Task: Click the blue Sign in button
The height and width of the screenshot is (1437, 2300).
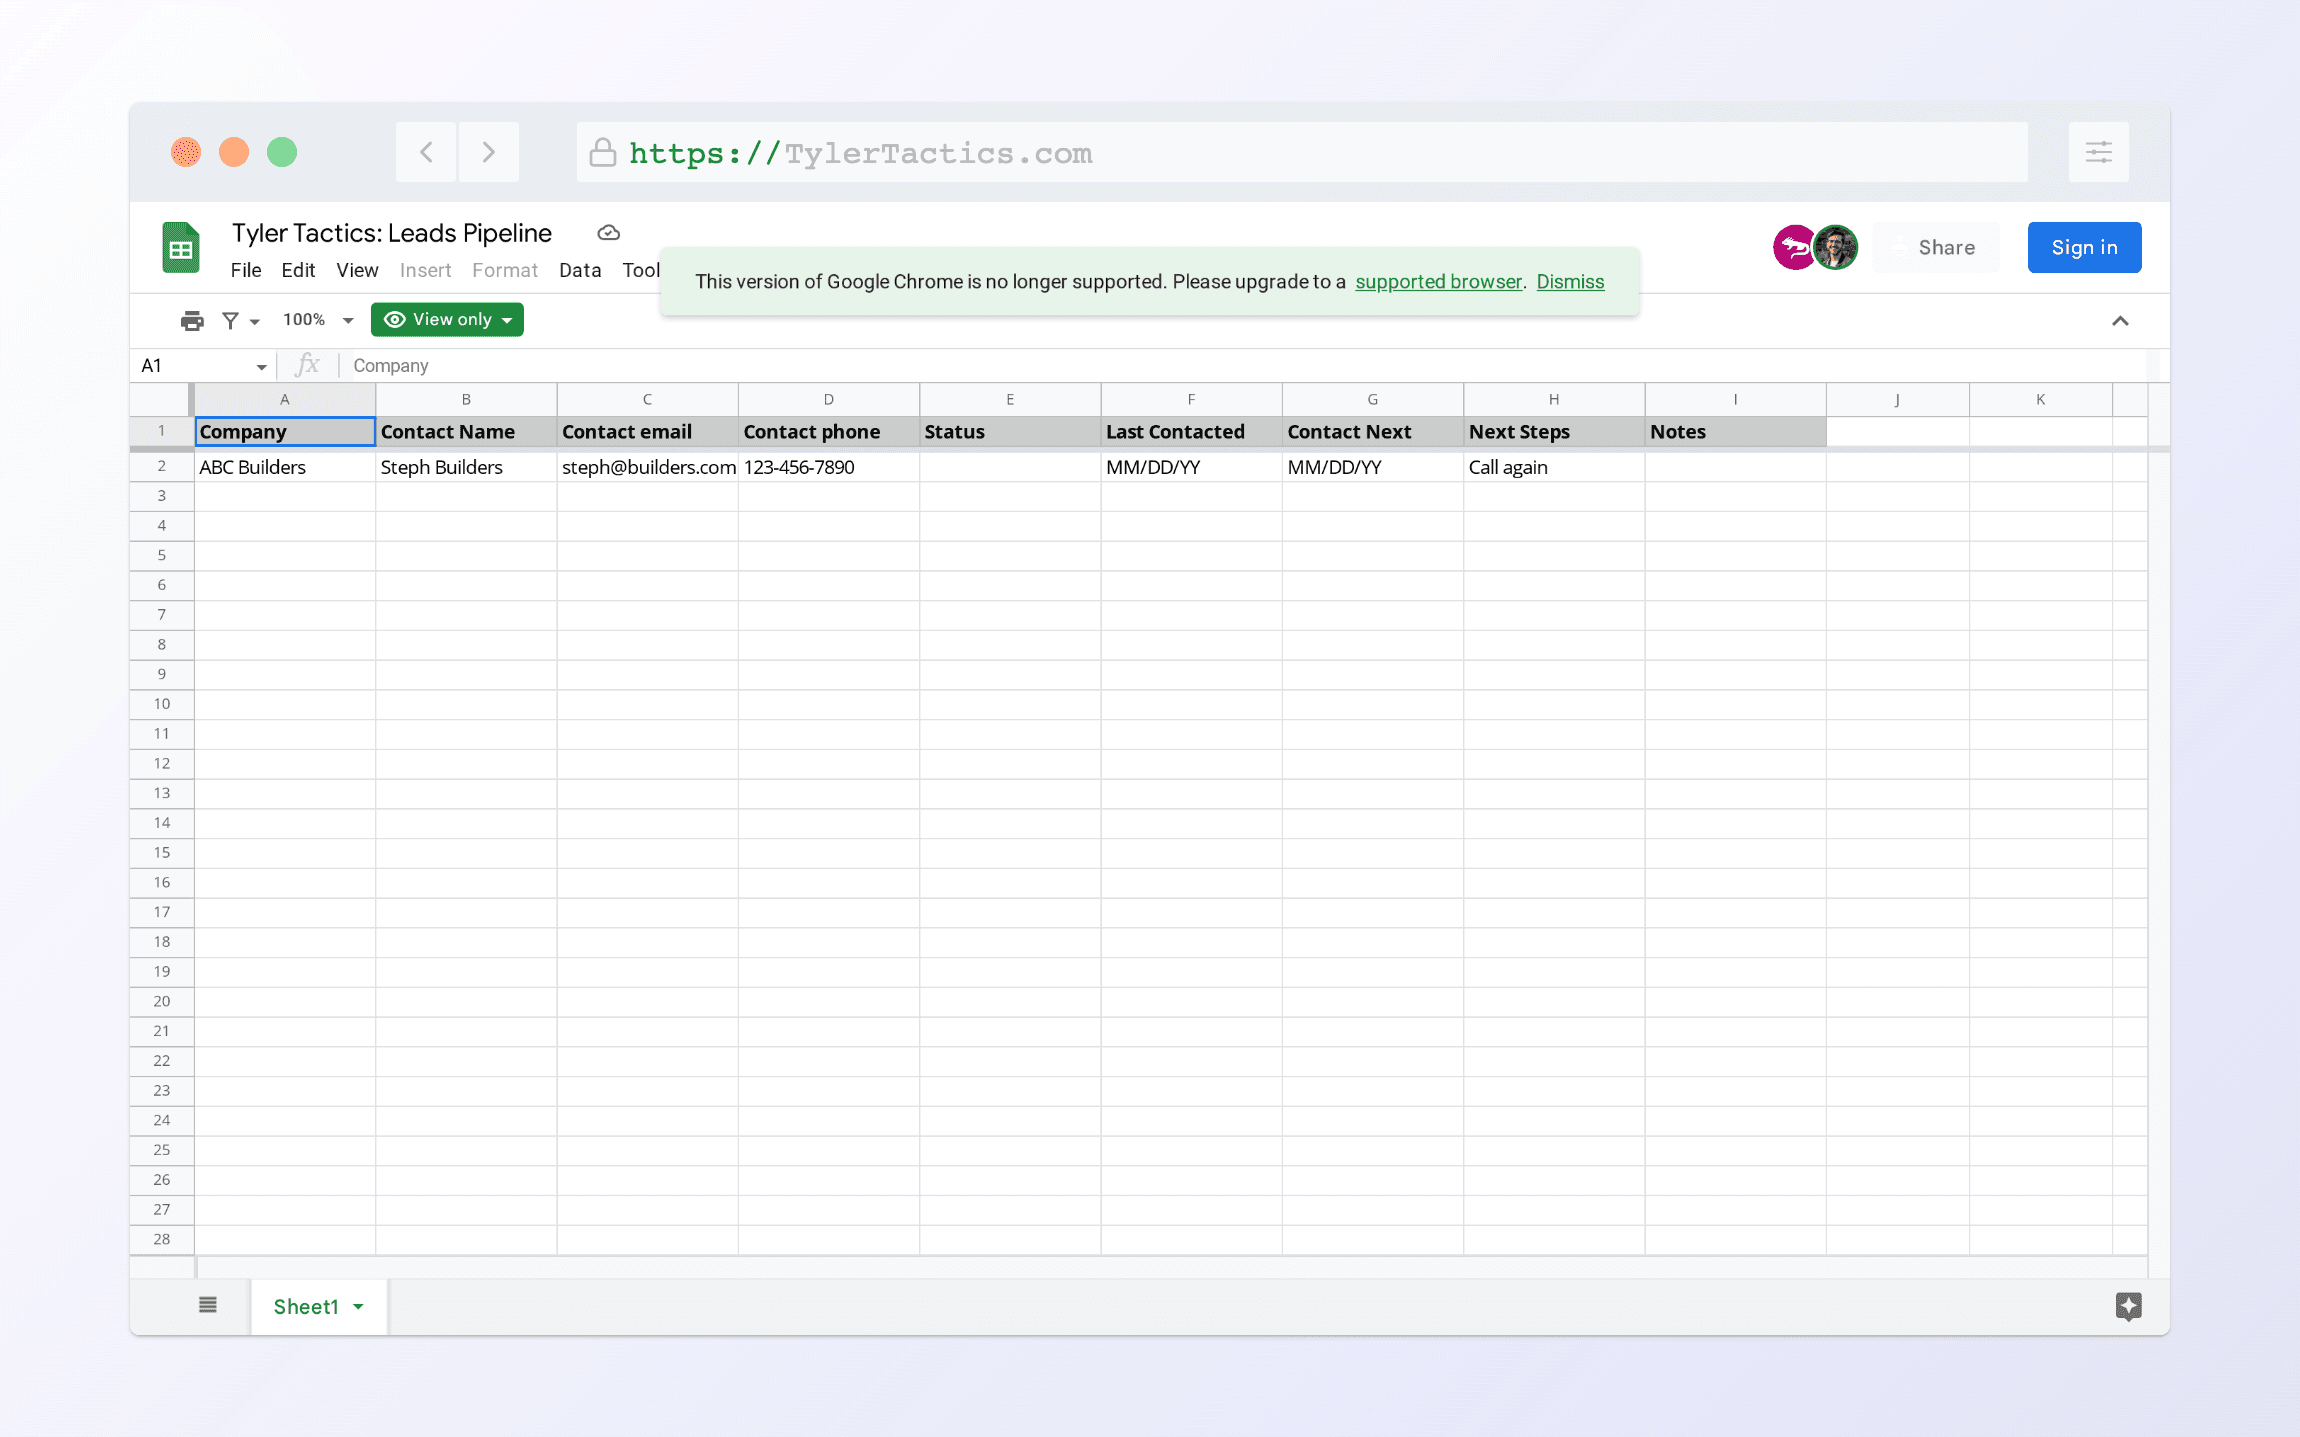Action: click(x=2084, y=247)
